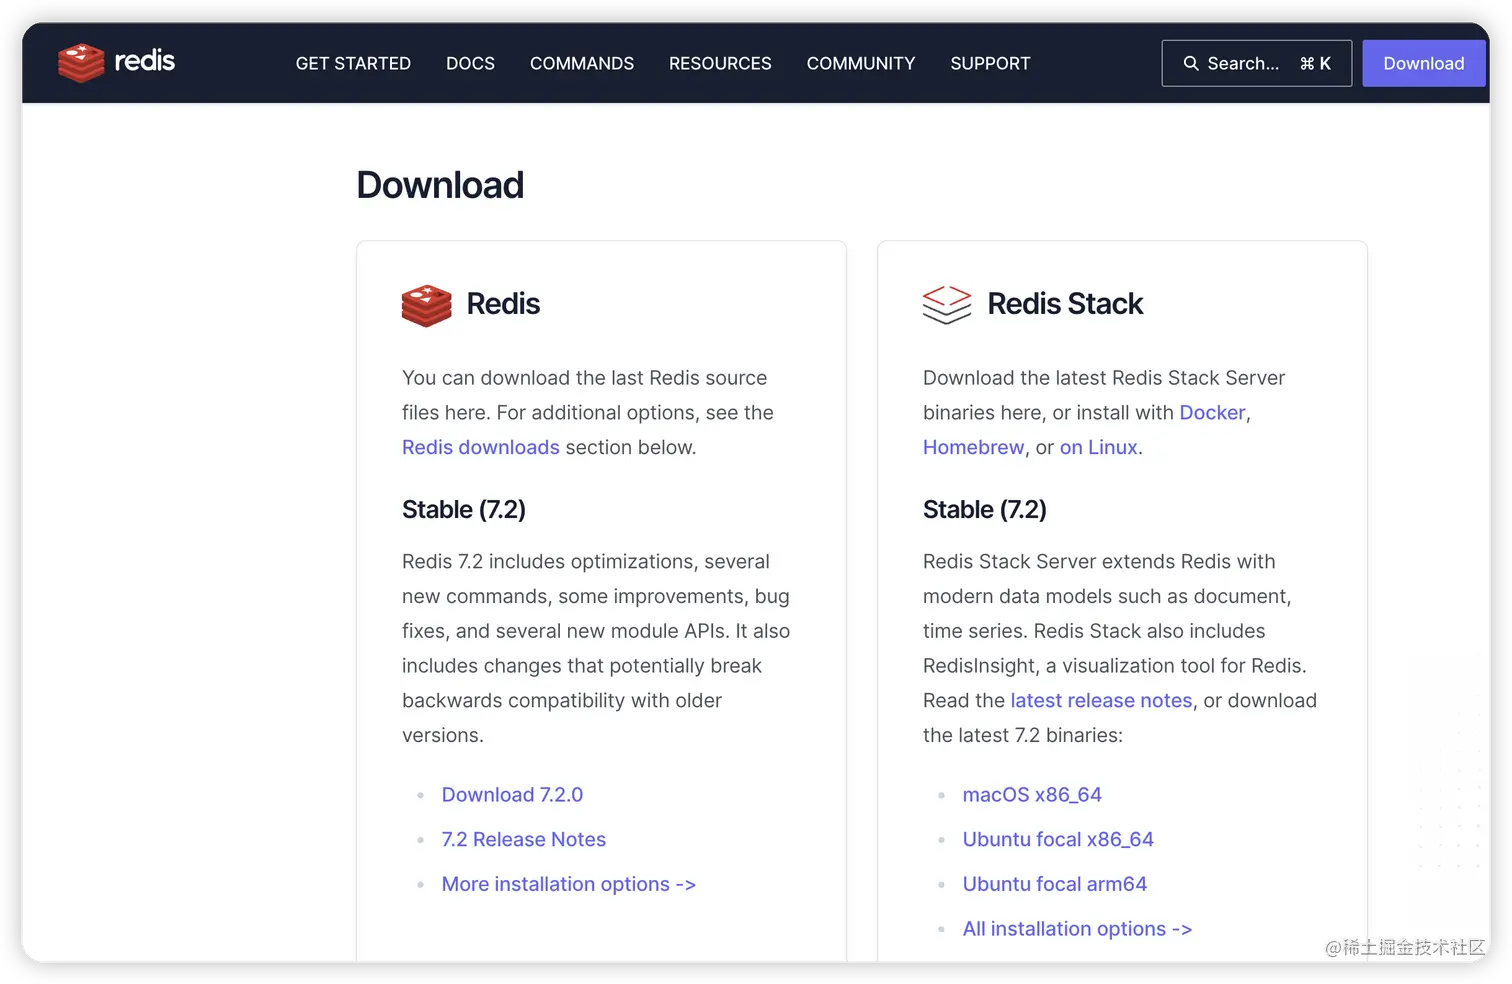Screen dimensions: 1512x984
Task: Click the Download page heading
Action: [x=440, y=185]
